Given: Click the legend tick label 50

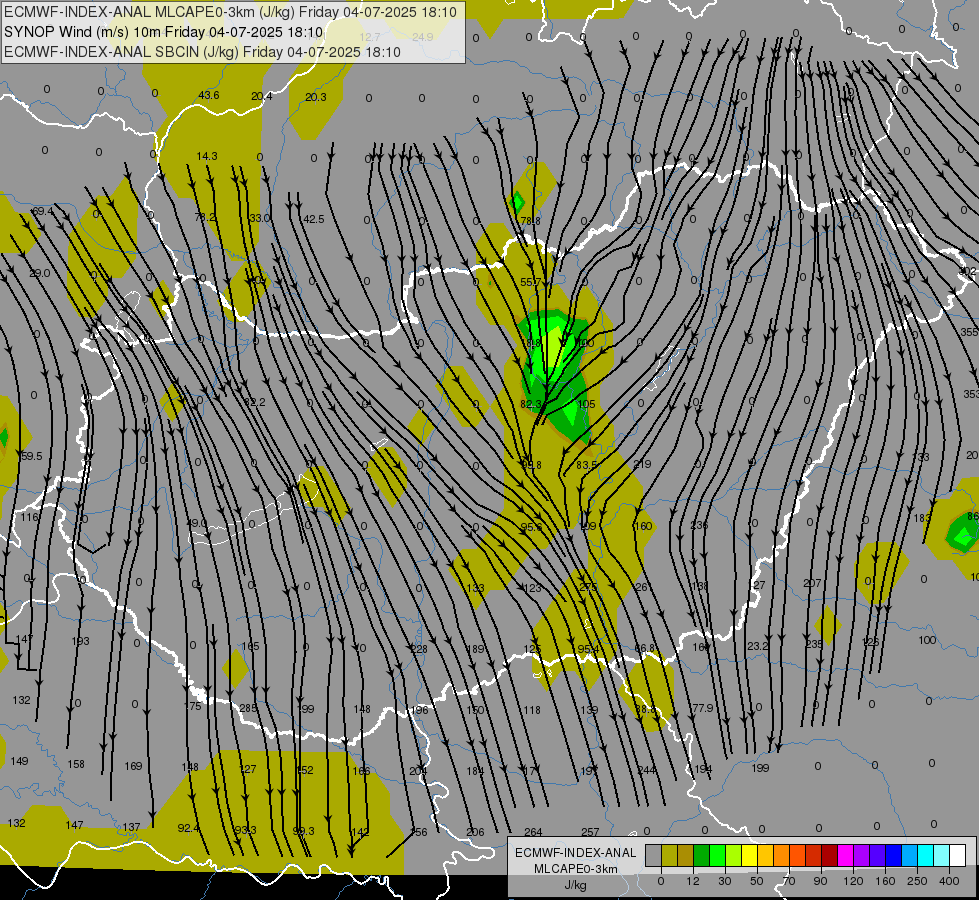Looking at the screenshot, I should click(x=756, y=881).
